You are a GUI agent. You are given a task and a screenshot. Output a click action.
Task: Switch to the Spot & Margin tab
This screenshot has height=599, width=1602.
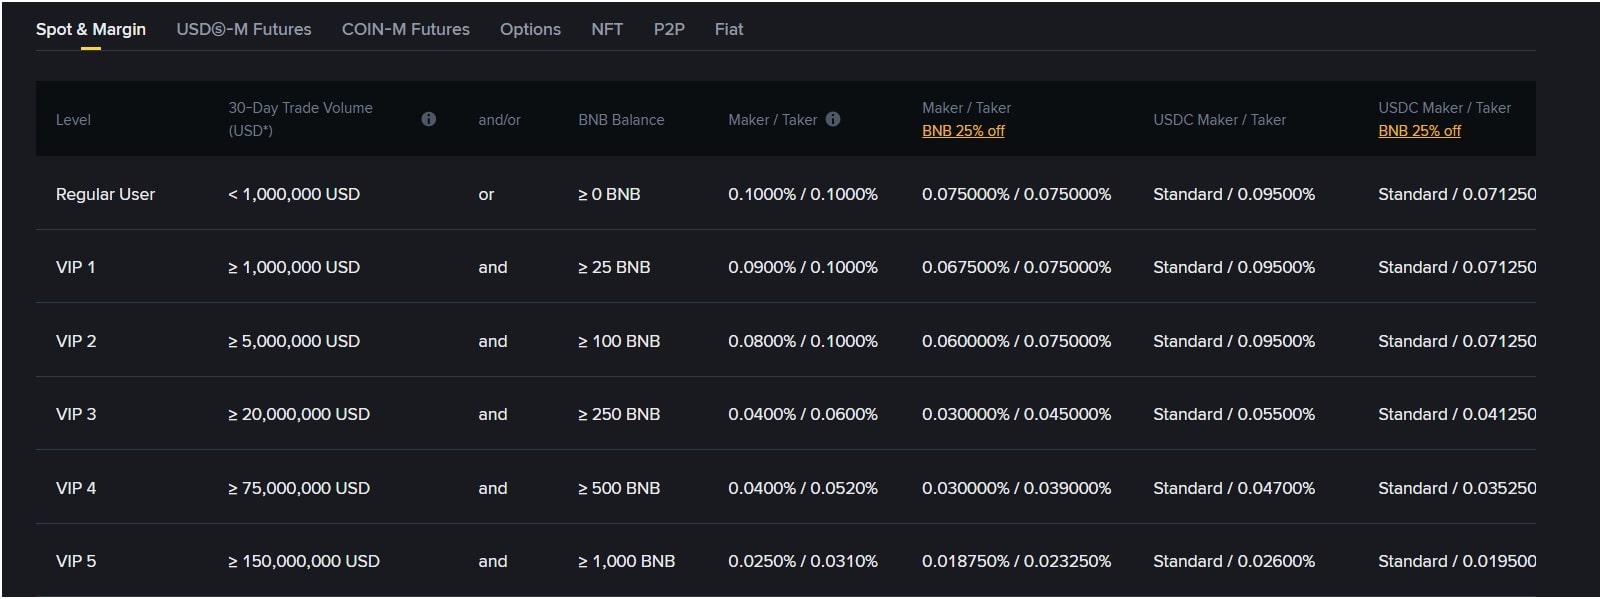pyautogui.click(x=91, y=29)
